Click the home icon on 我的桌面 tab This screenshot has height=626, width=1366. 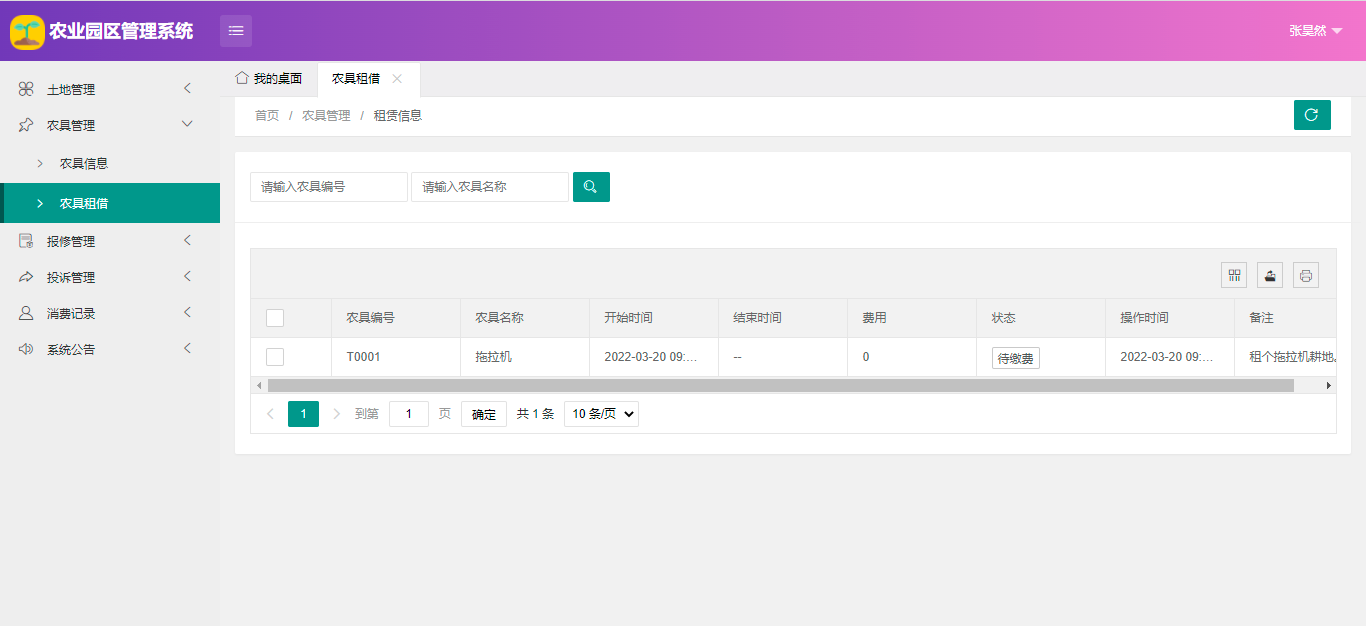click(x=242, y=77)
